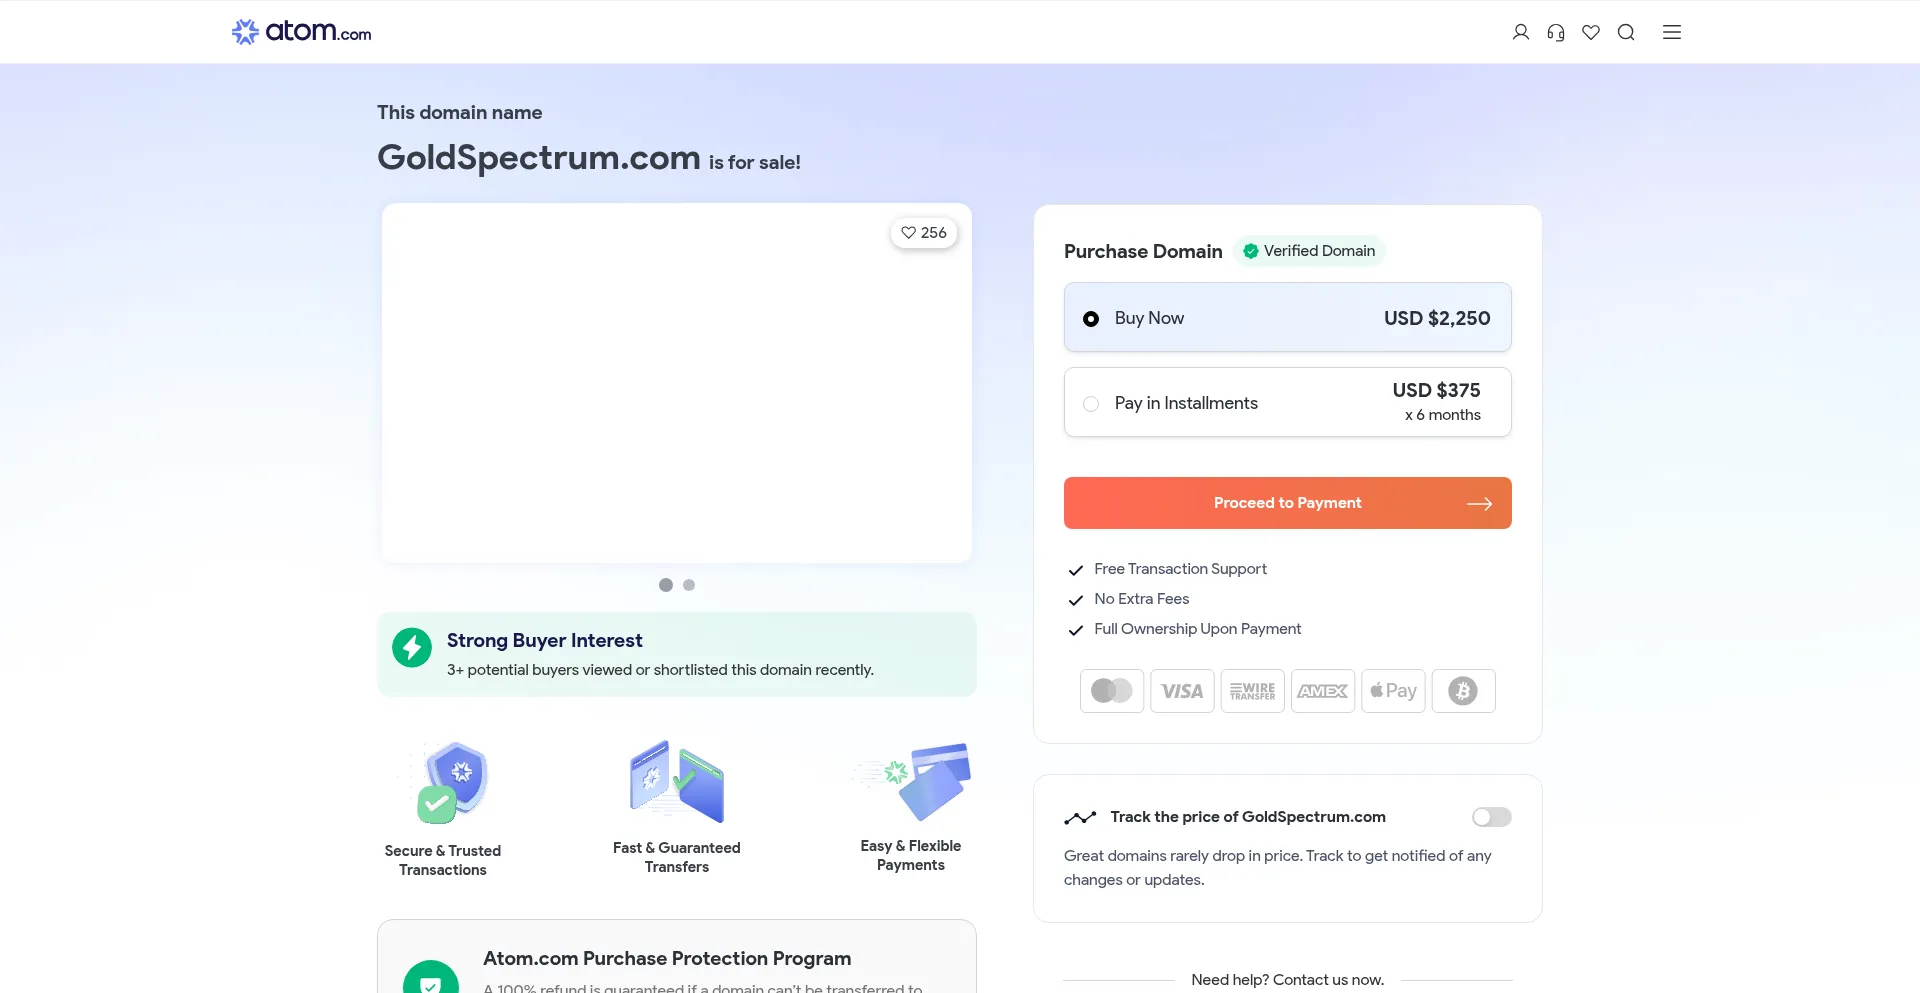Click the Amex payment icon
This screenshot has height=993, width=1920.
tap(1323, 691)
